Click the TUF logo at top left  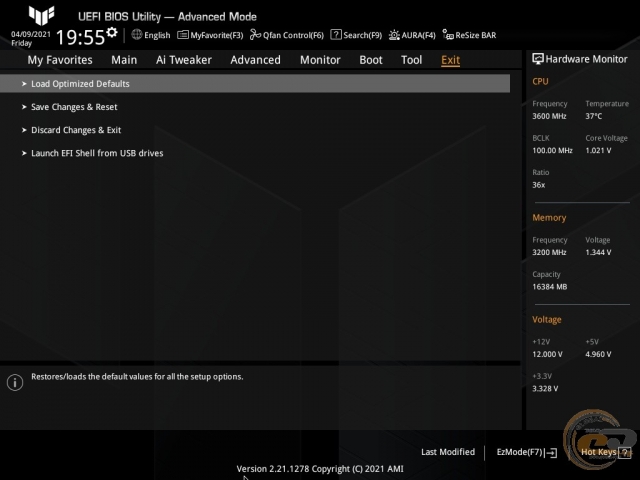click(42, 16)
